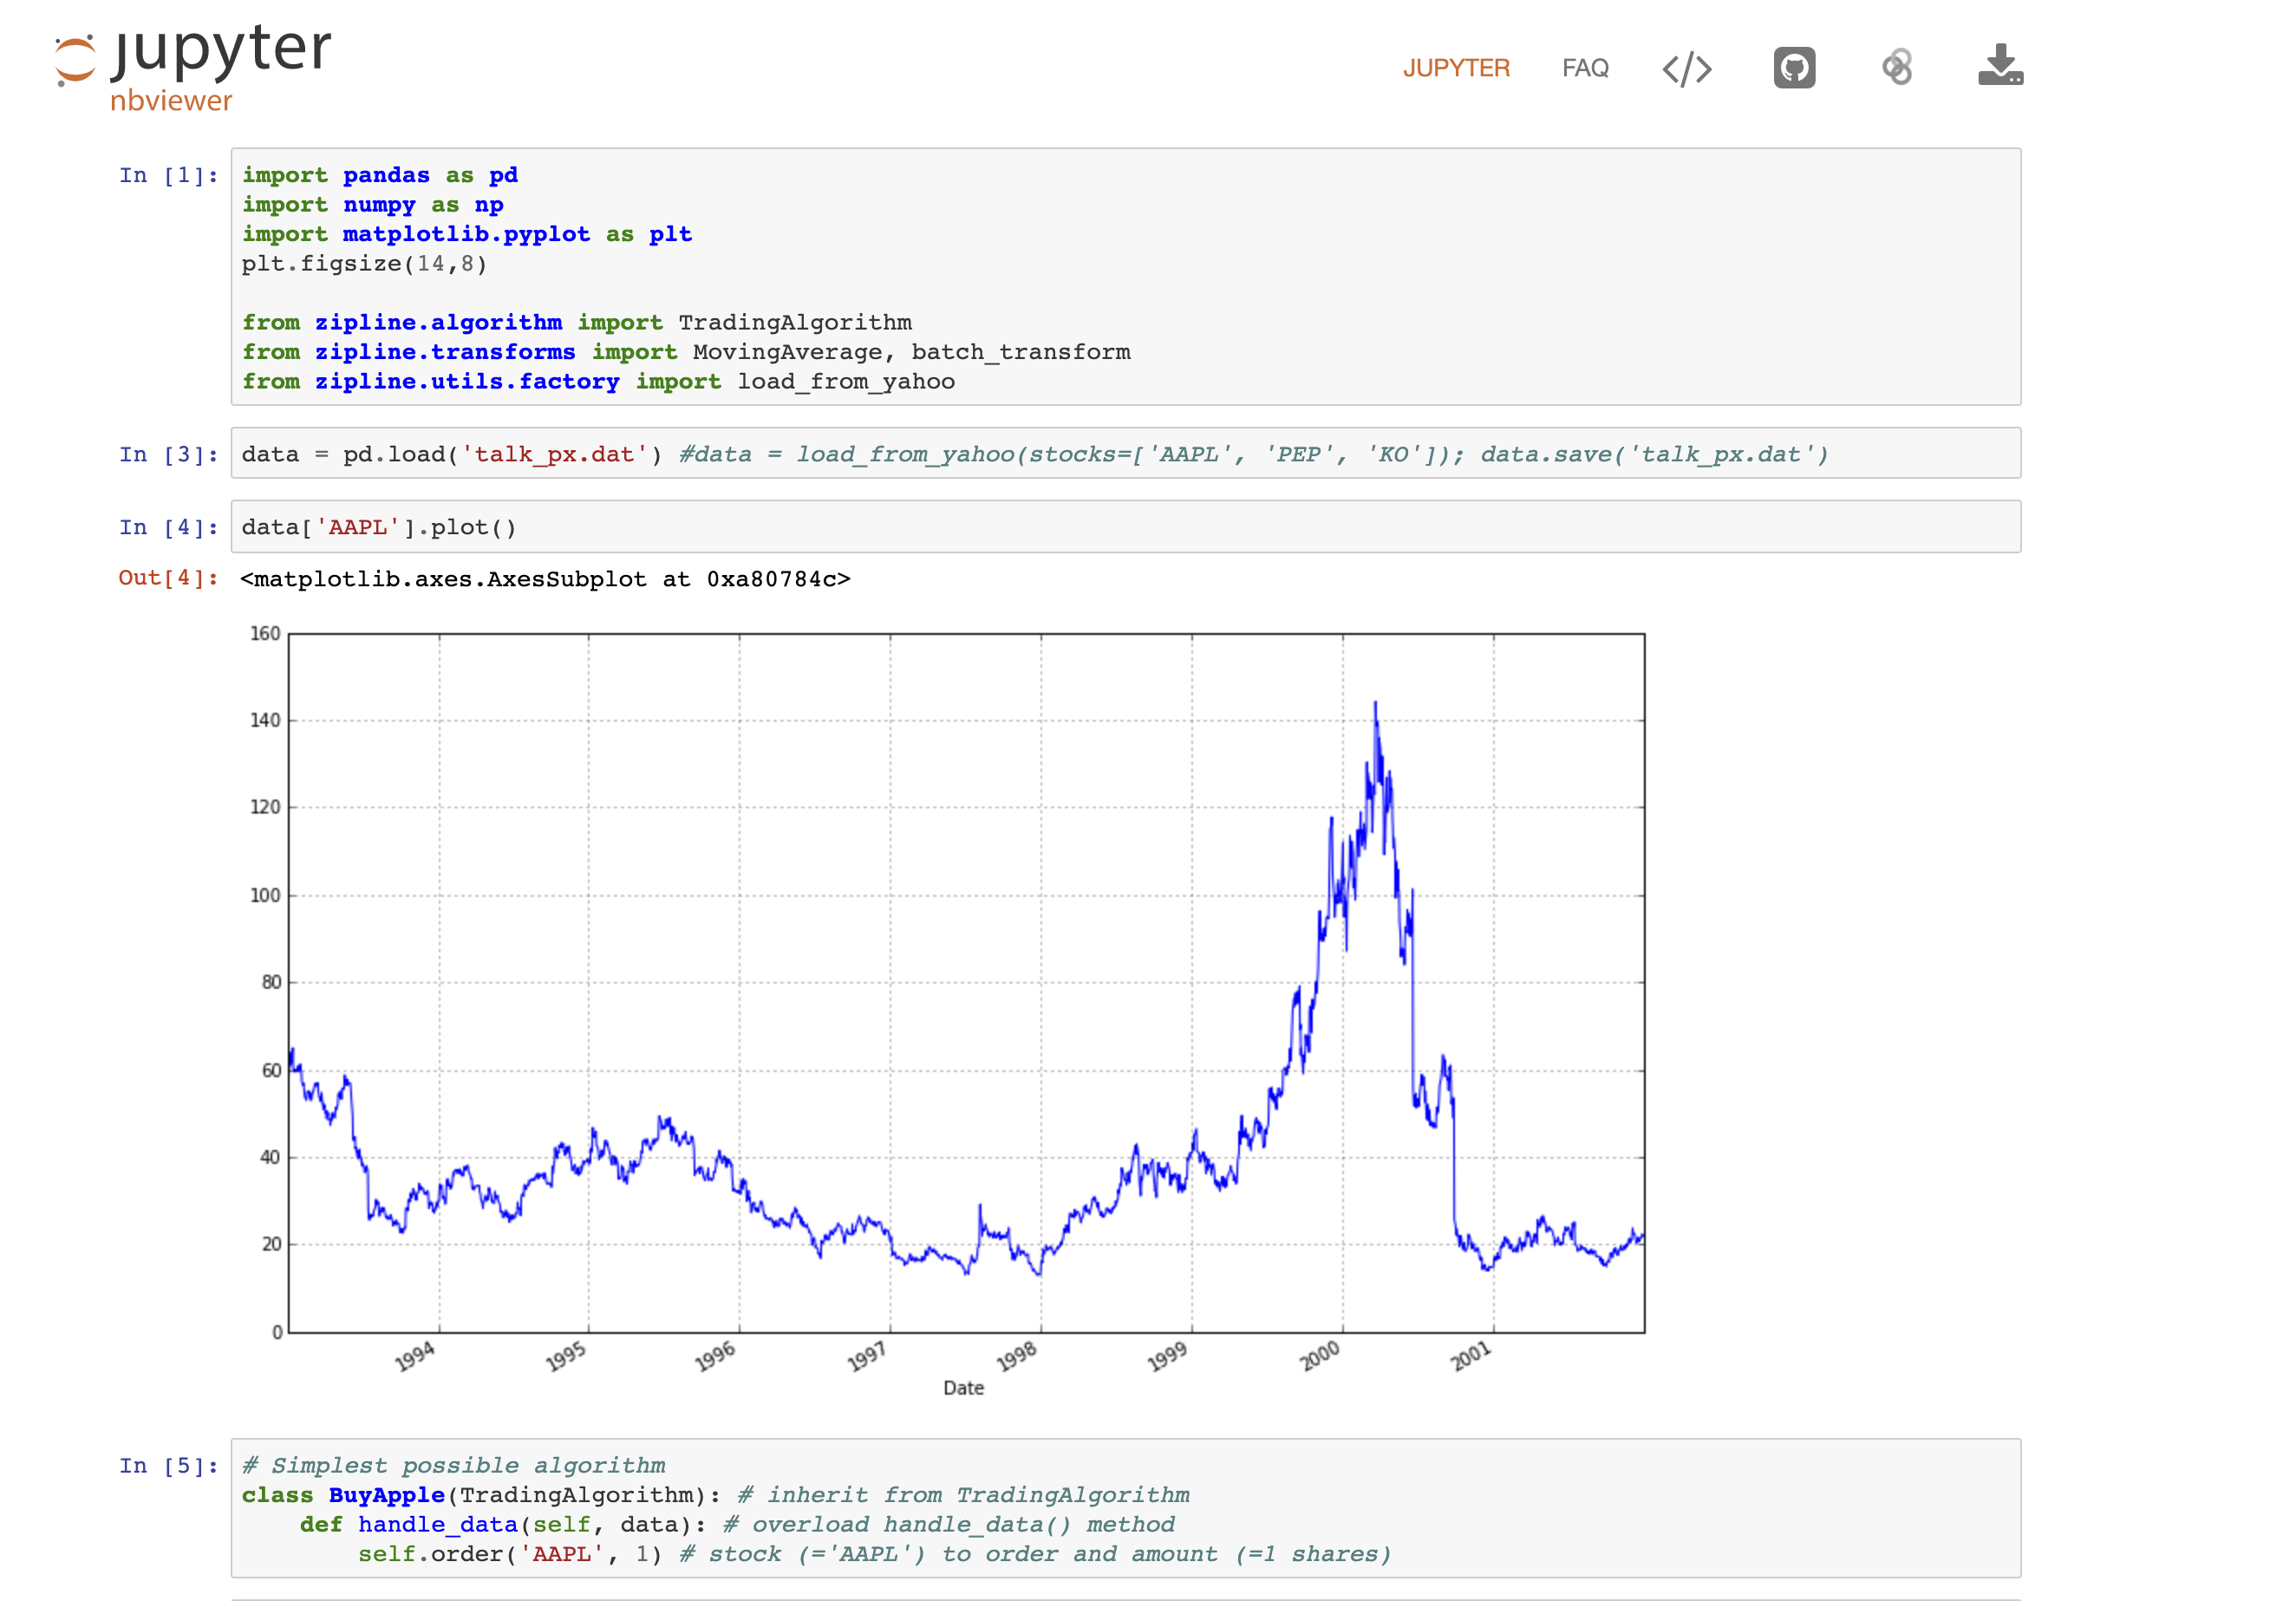The width and height of the screenshot is (2296, 1601).
Task: Launch notebook with the Binder rings icon
Action: coord(1896,68)
